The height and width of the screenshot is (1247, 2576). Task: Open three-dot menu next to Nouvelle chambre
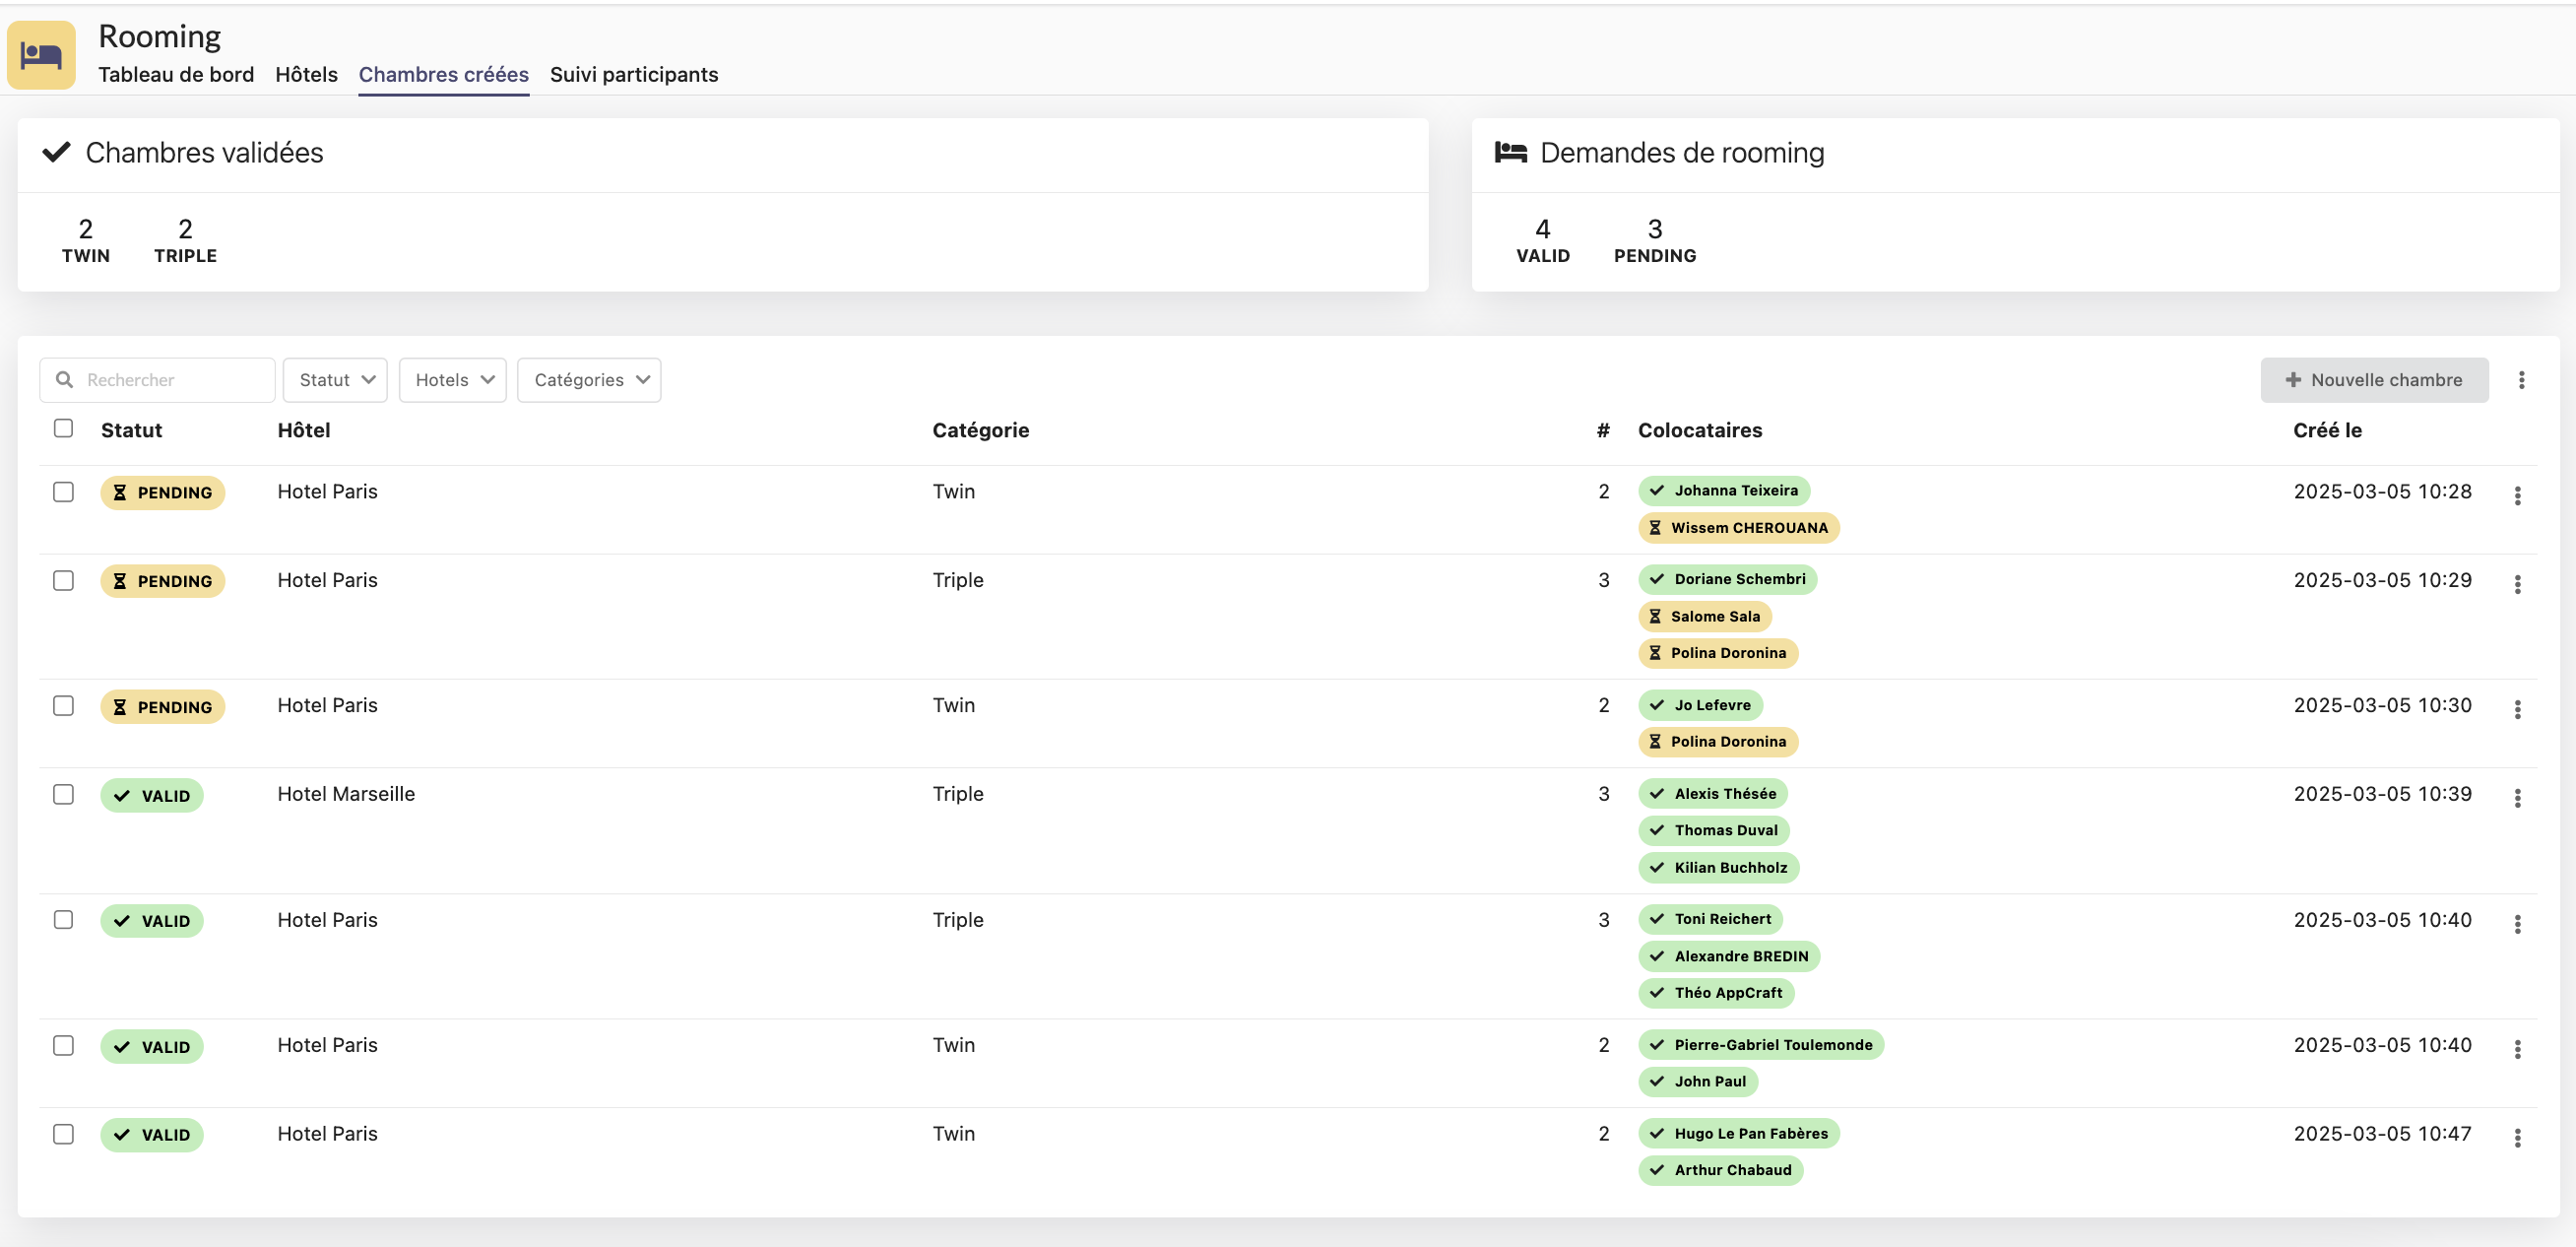[2521, 380]
